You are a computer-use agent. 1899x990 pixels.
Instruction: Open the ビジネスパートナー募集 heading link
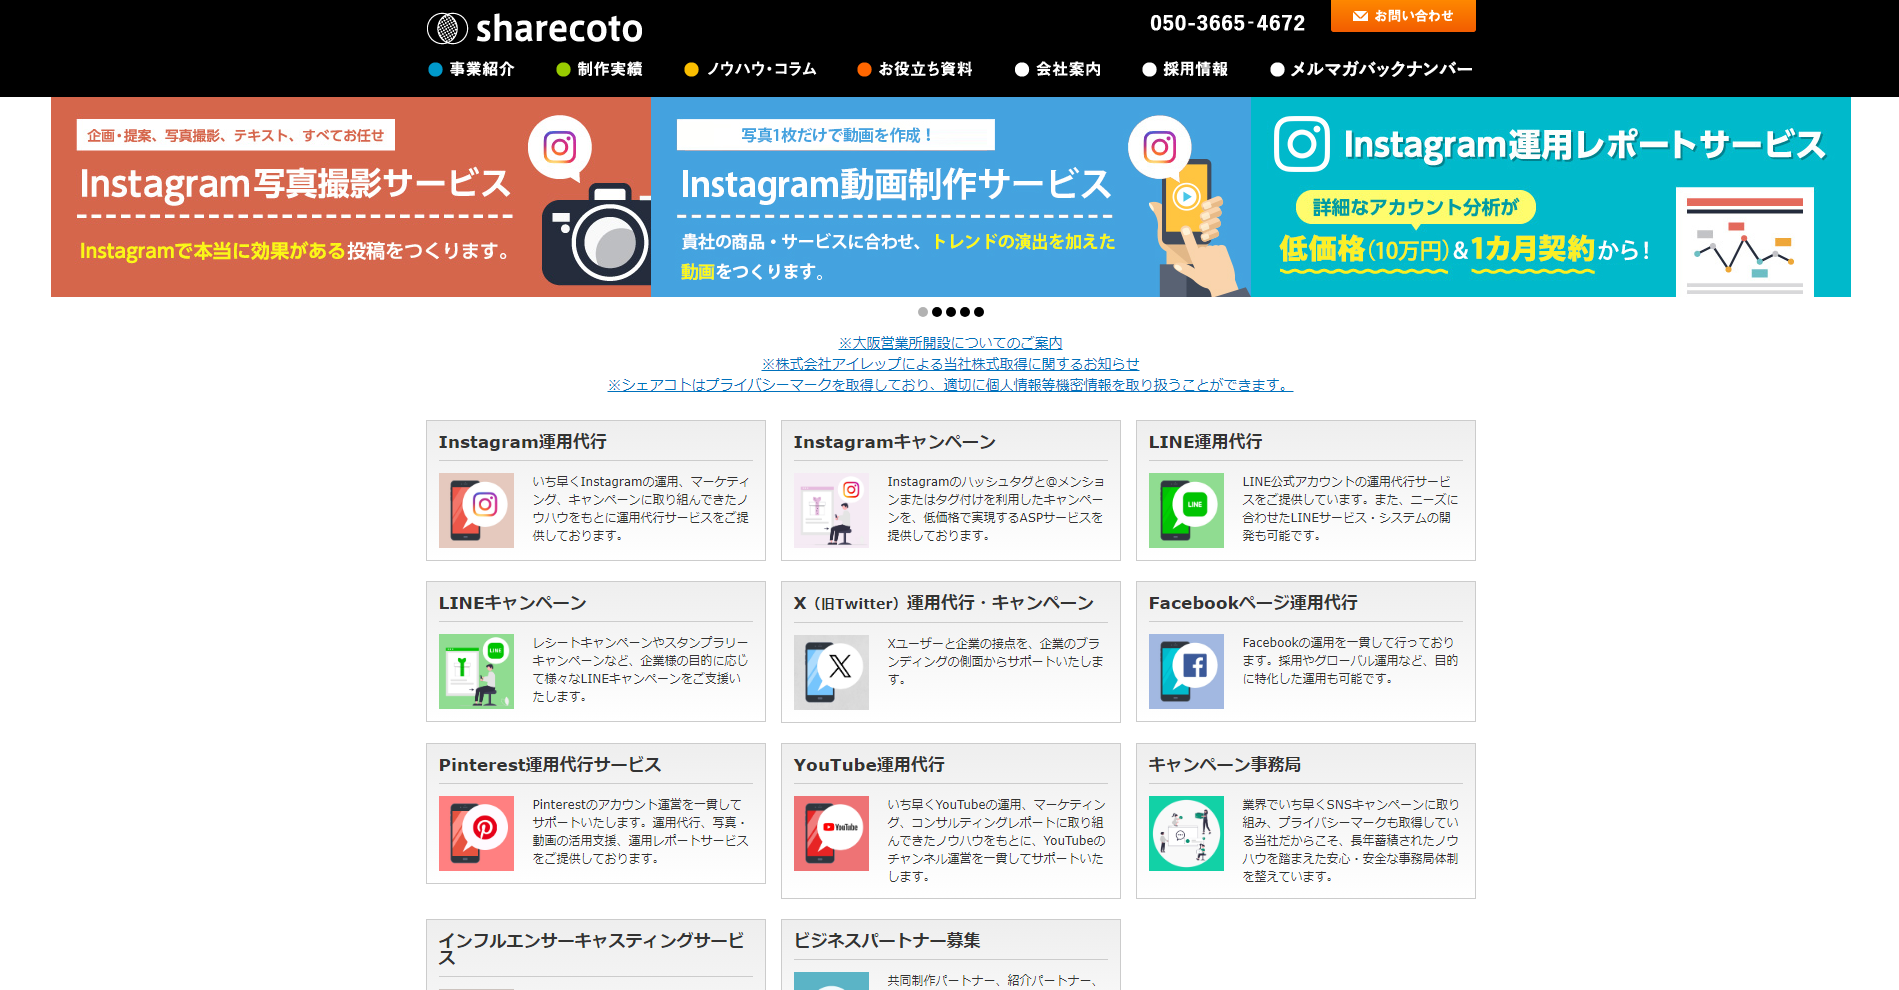[887, 941]
